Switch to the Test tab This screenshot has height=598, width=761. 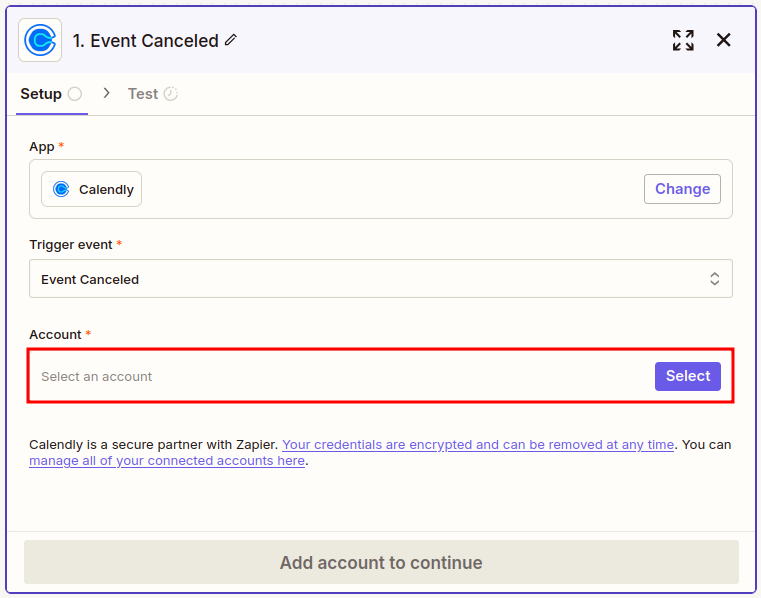(153, 94)
